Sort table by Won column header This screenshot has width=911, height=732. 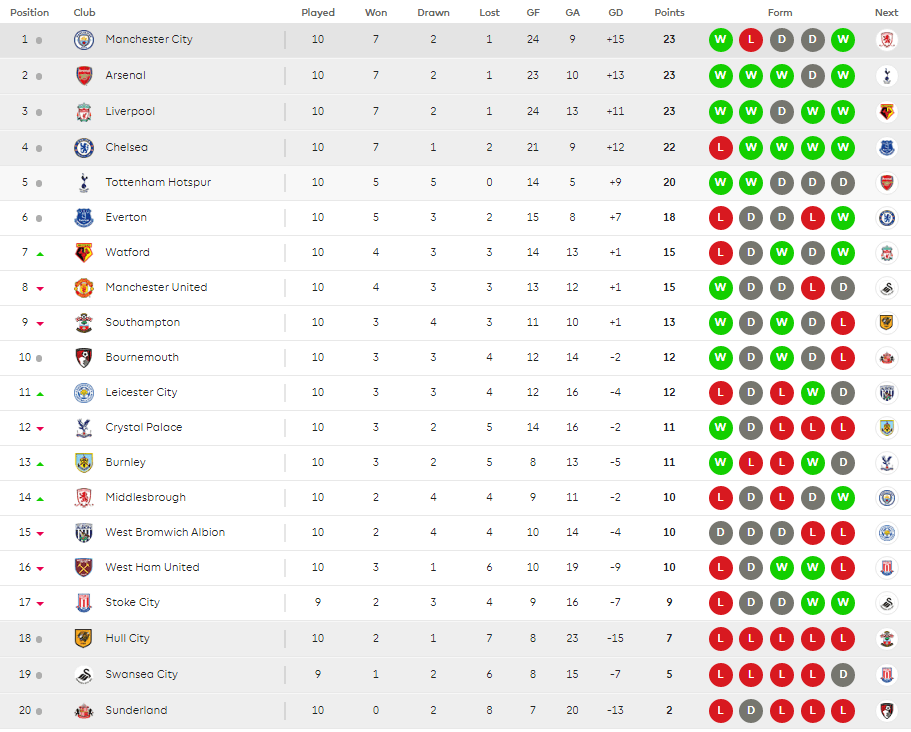coord(376,13)
